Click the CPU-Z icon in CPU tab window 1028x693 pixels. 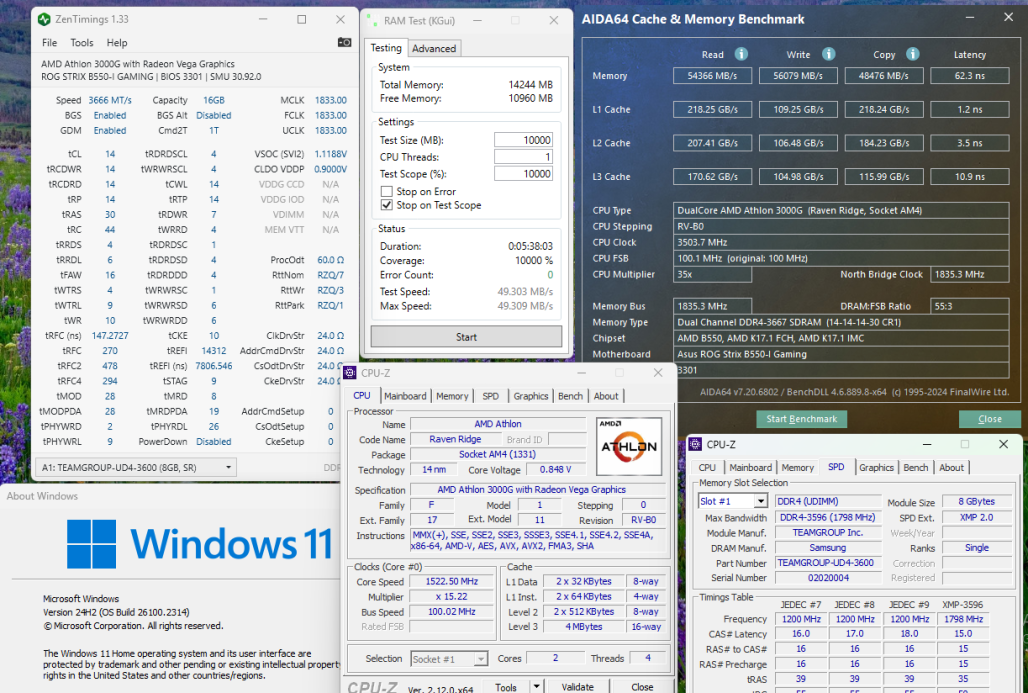point(350,373)
